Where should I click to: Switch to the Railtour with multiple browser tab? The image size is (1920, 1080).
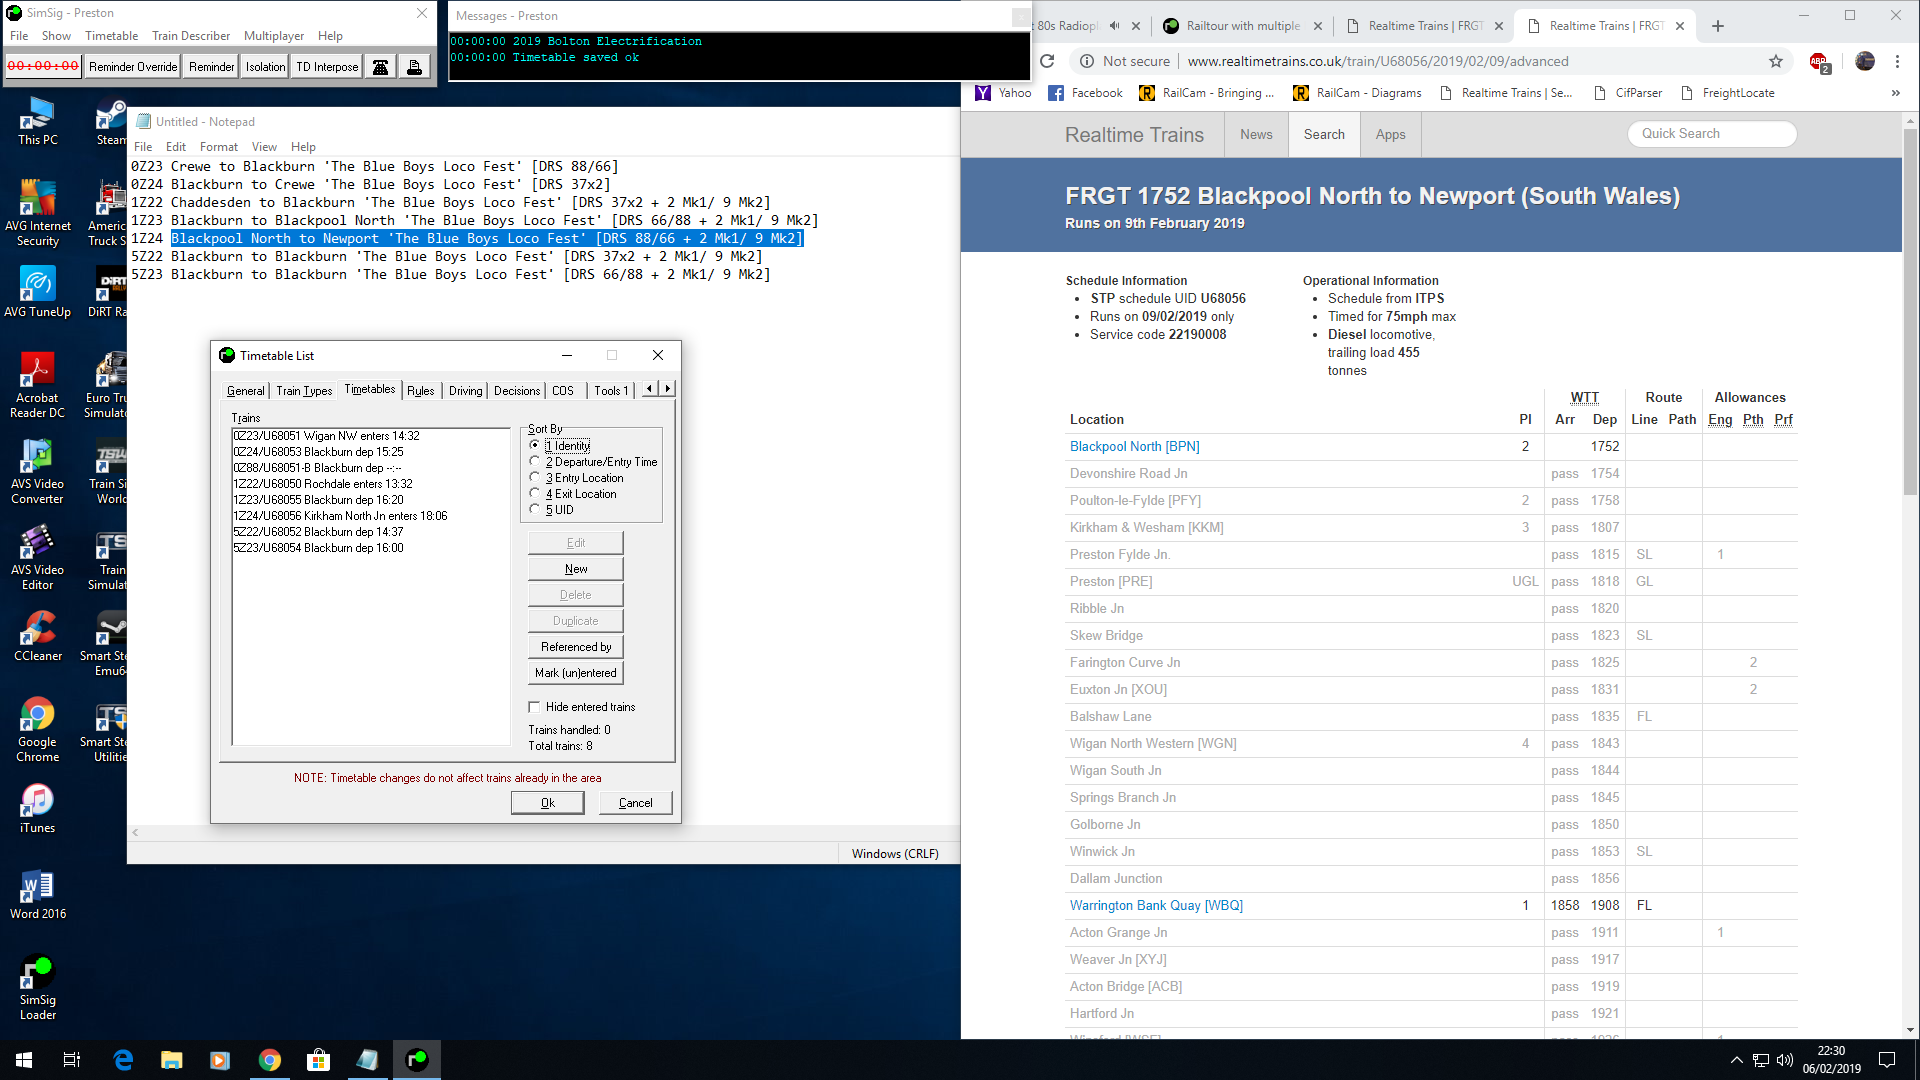click(1243, 26)
